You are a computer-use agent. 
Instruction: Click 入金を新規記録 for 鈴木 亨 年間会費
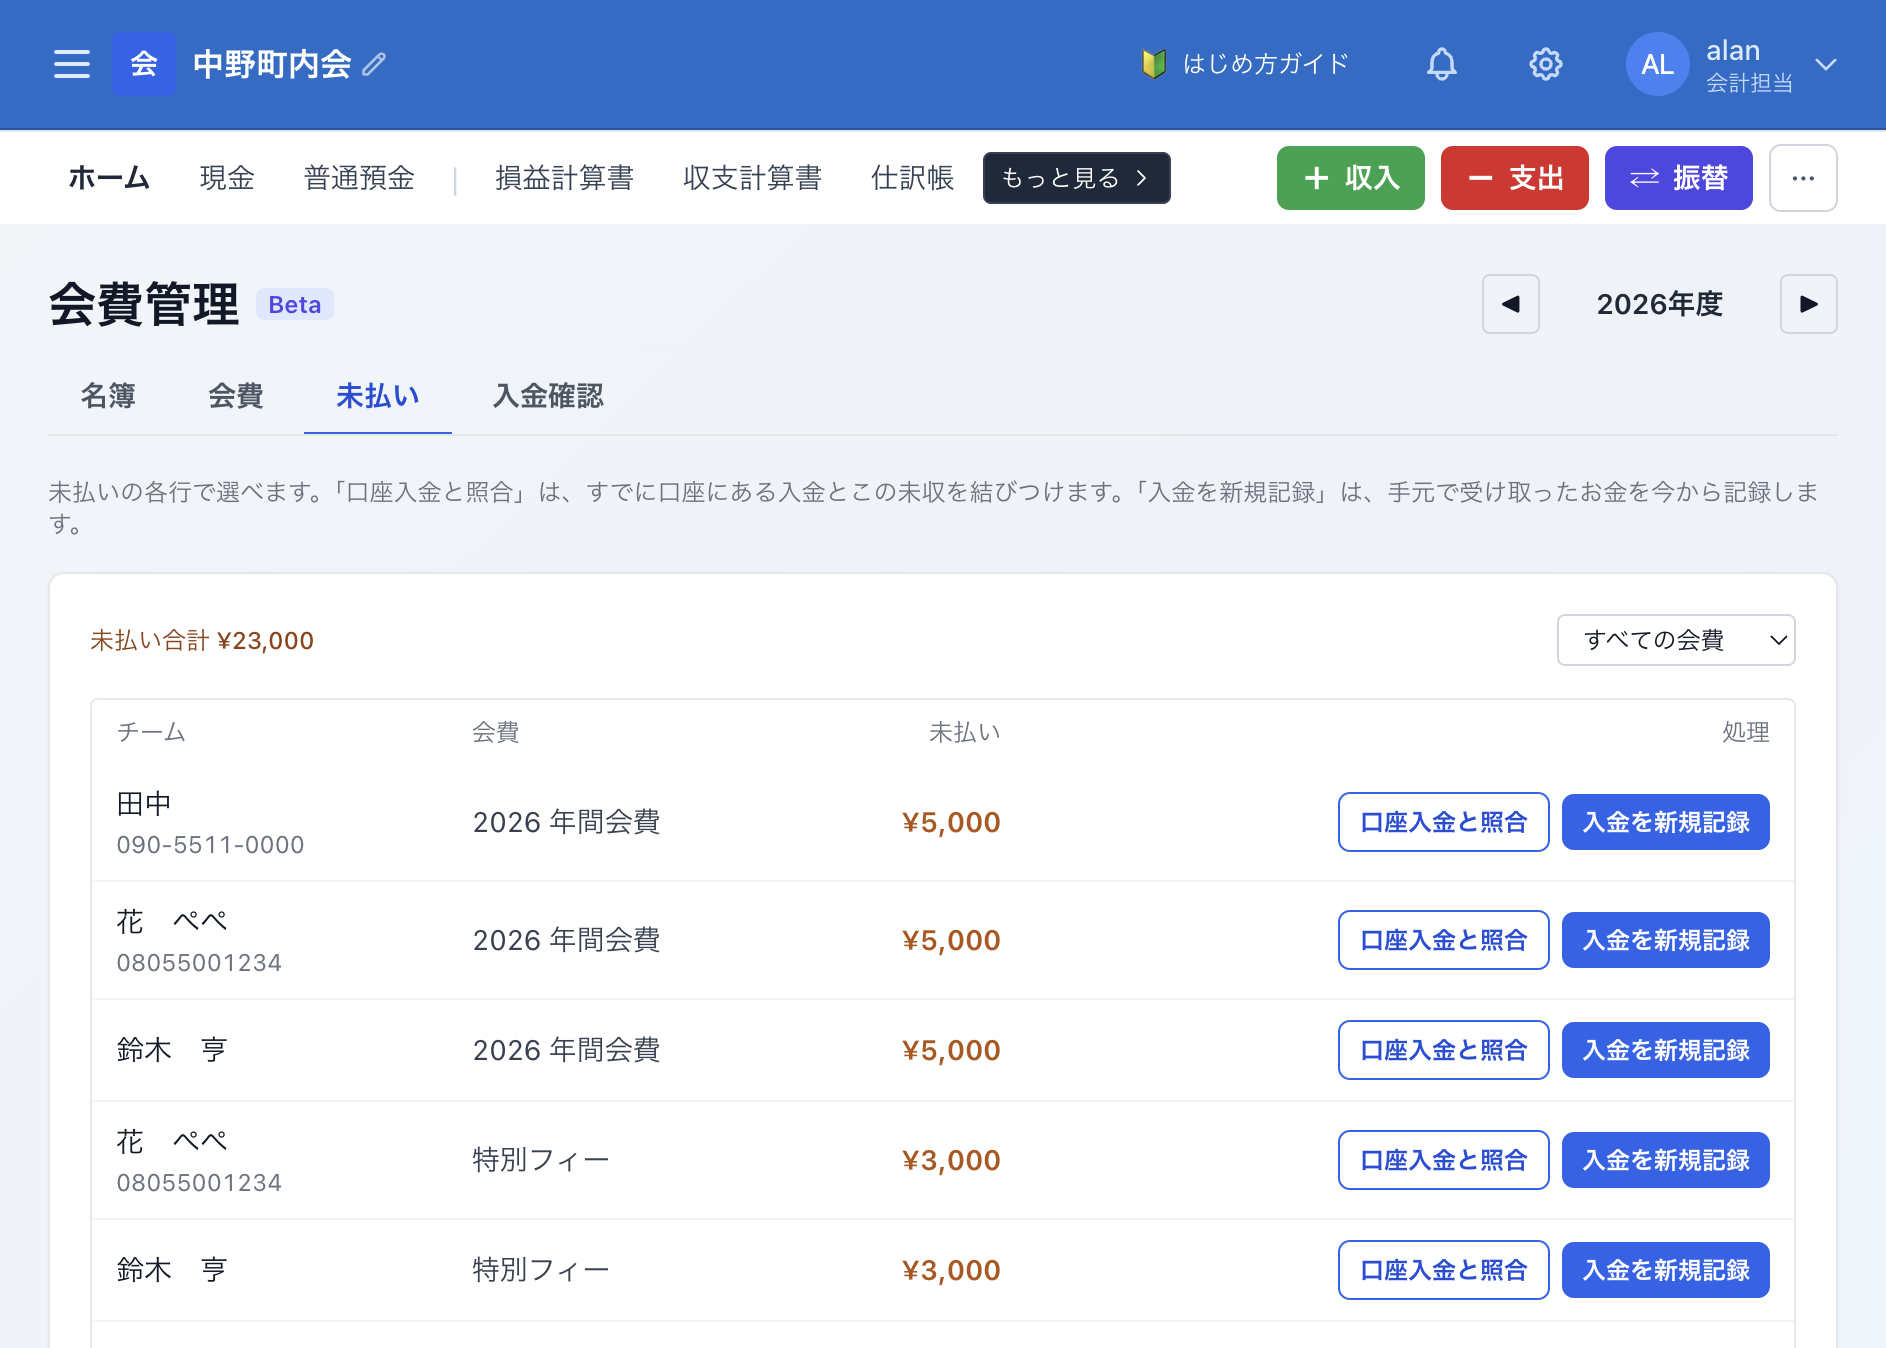pyautogui.click(x=1665, y=1050)
